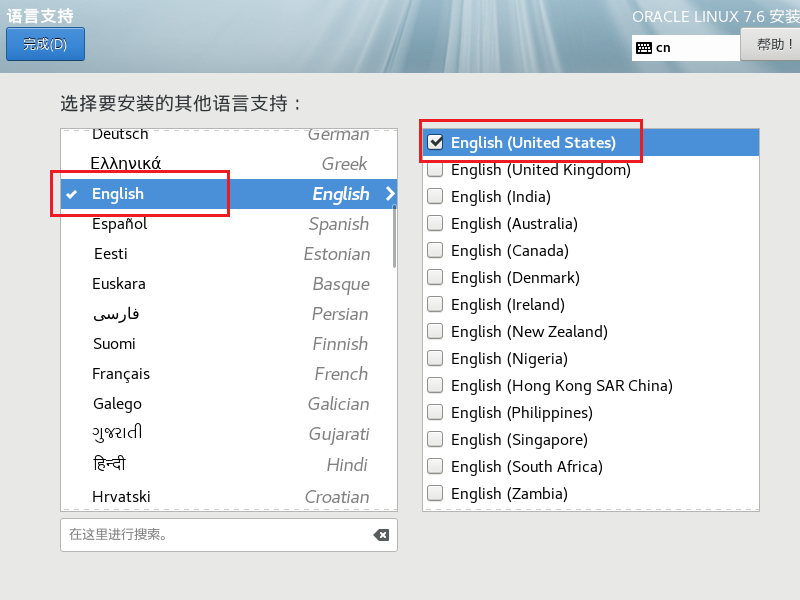Check the English (Zambia) option
This screenshot has width=800, height=600.
[435, 494]
